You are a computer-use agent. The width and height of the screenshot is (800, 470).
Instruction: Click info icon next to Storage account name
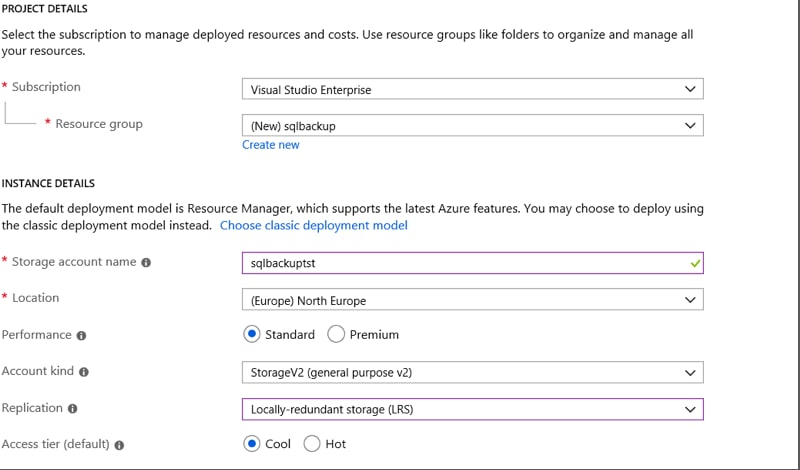(146, 262)
